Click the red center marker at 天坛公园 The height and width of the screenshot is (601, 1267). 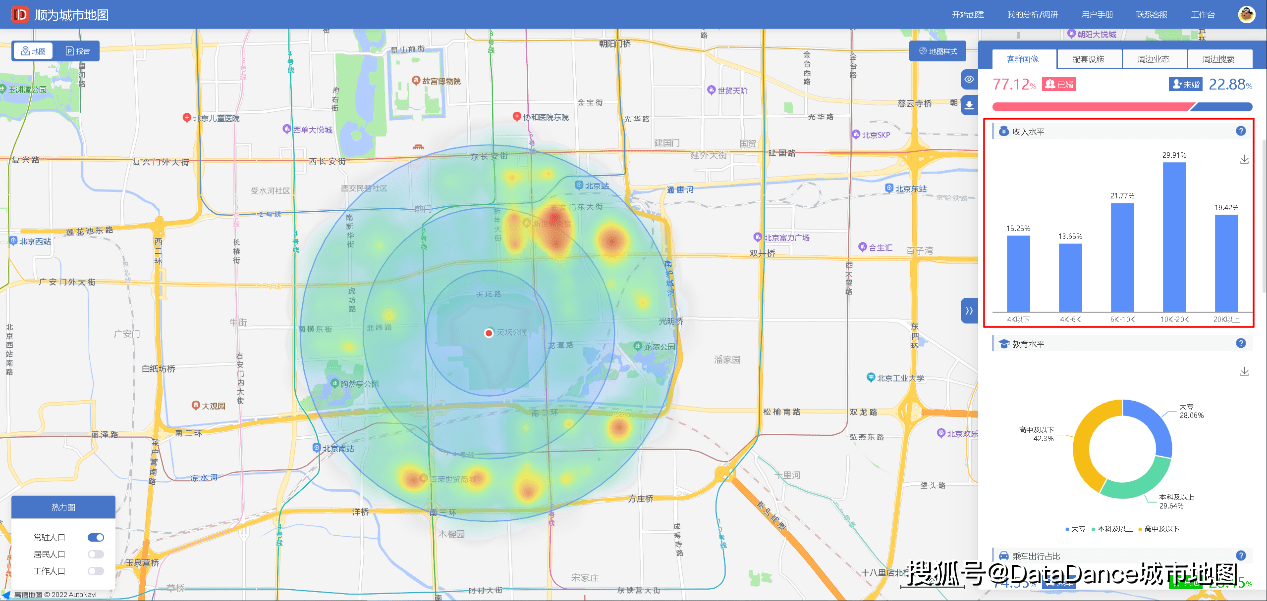point(488,332)
